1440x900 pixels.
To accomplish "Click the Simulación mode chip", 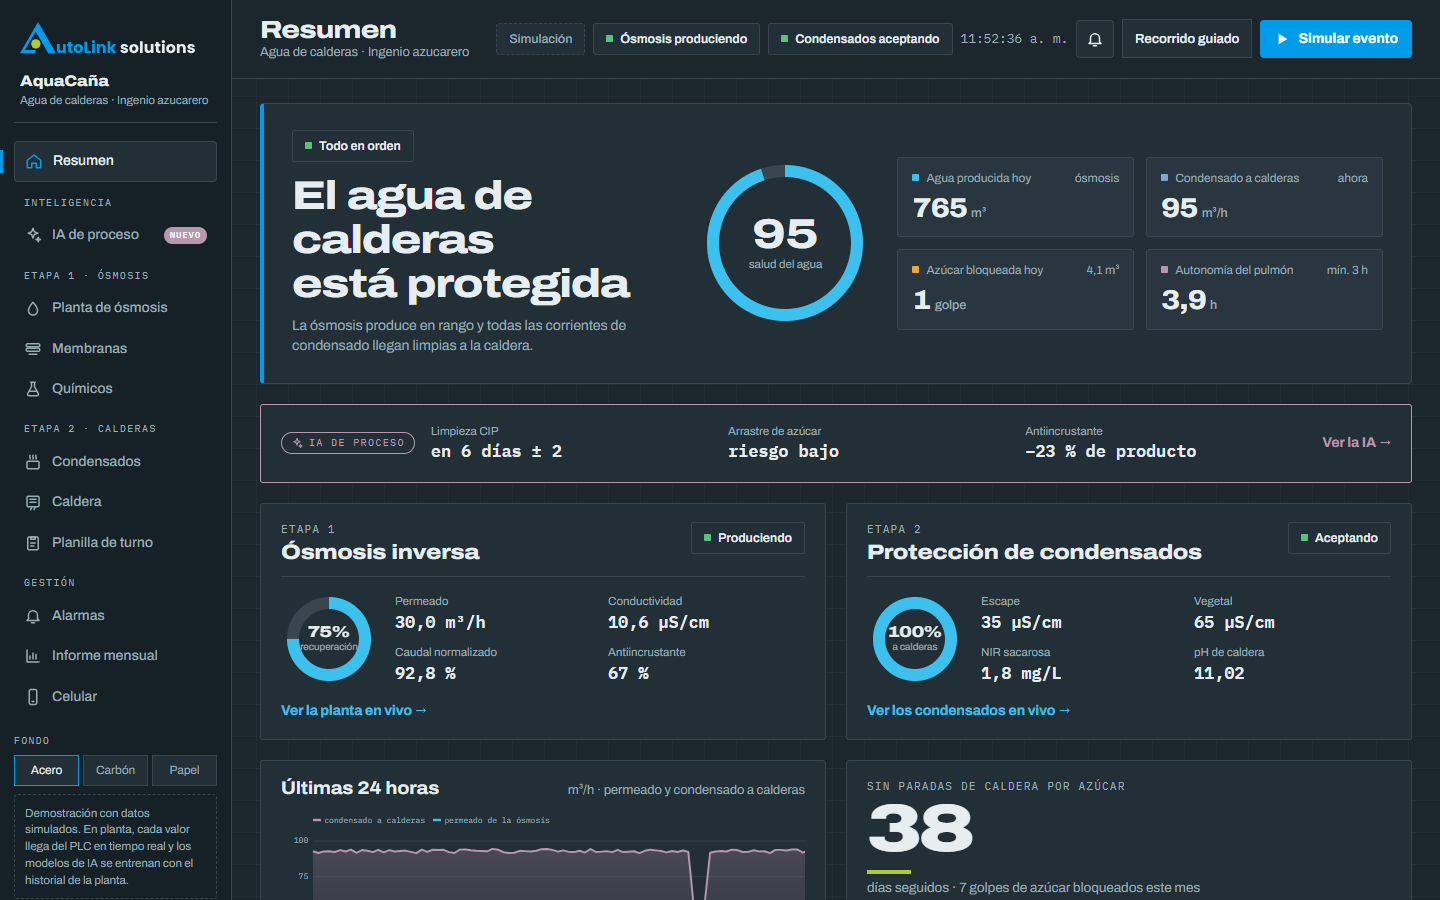I will pyautogui.click(x=541, y=39).
